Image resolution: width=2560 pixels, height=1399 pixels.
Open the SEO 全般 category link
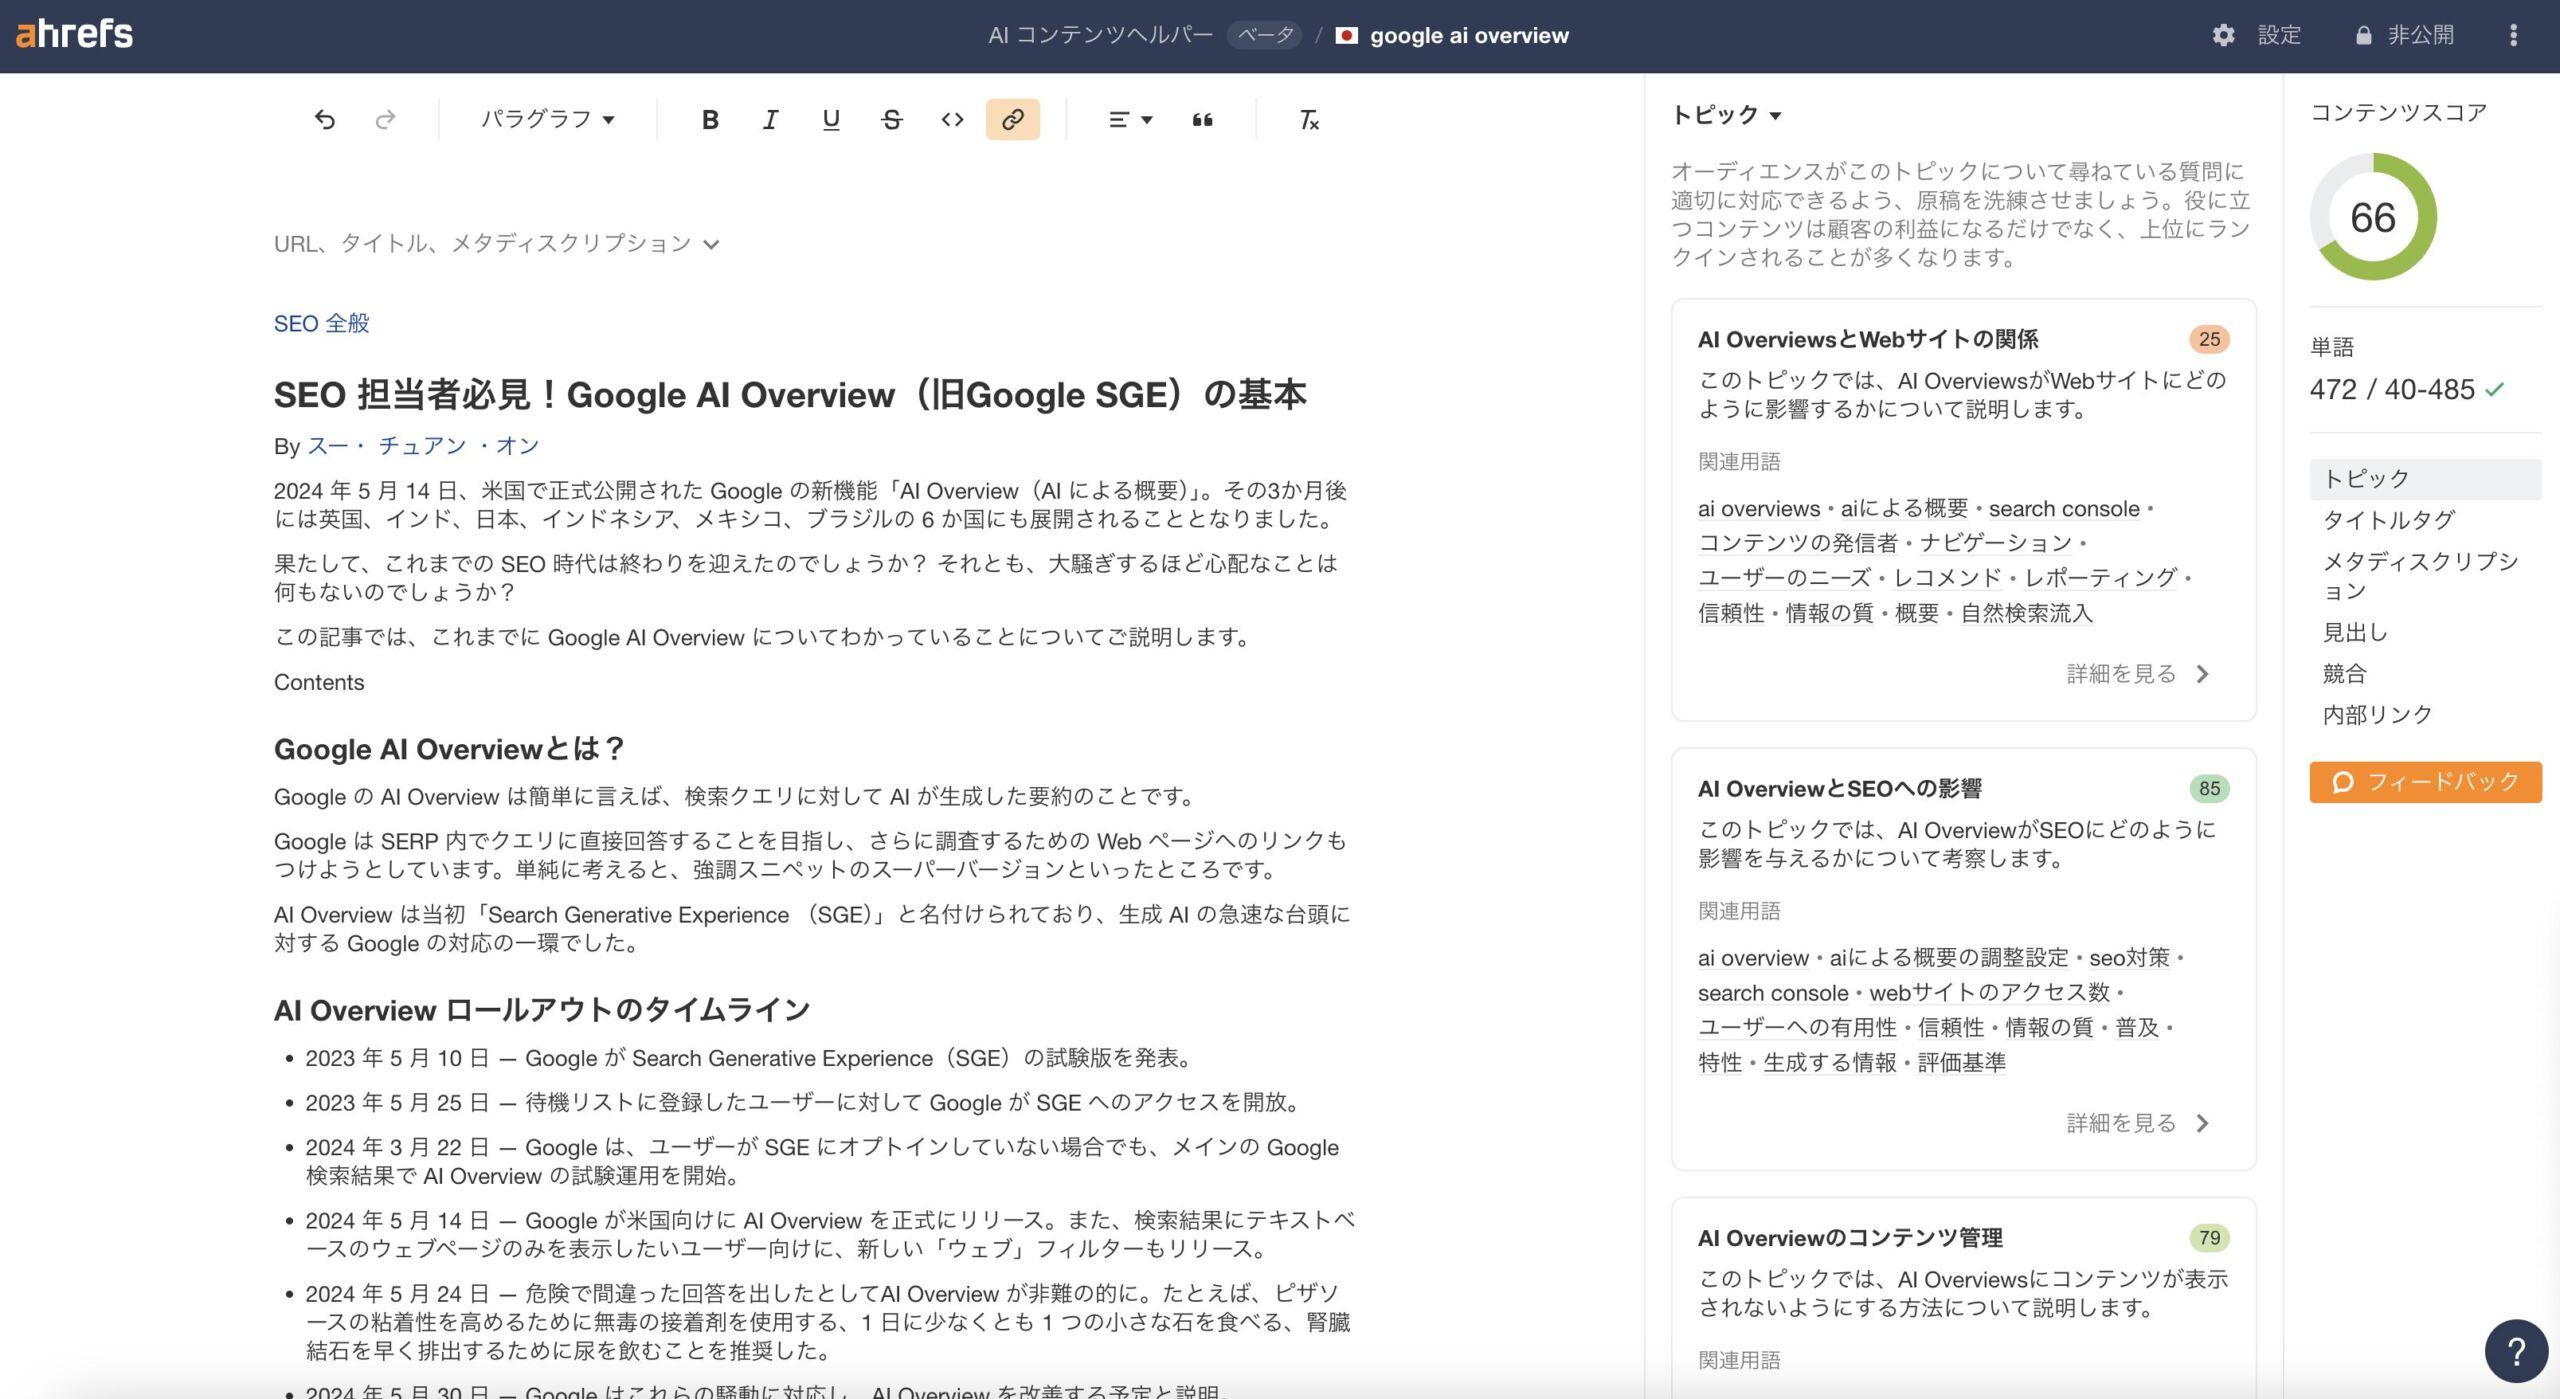pos(322,324)
